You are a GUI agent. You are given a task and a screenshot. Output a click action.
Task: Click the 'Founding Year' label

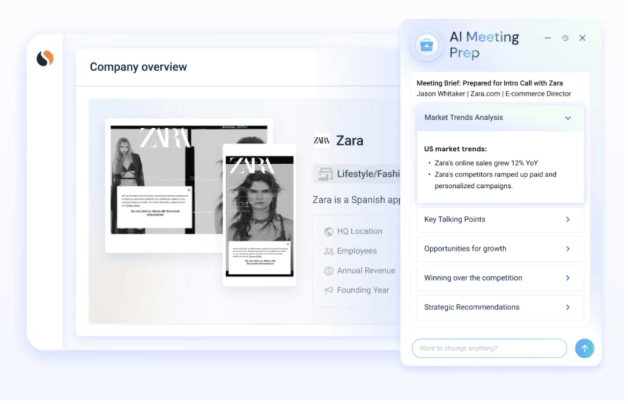click(x=363, y=290)
